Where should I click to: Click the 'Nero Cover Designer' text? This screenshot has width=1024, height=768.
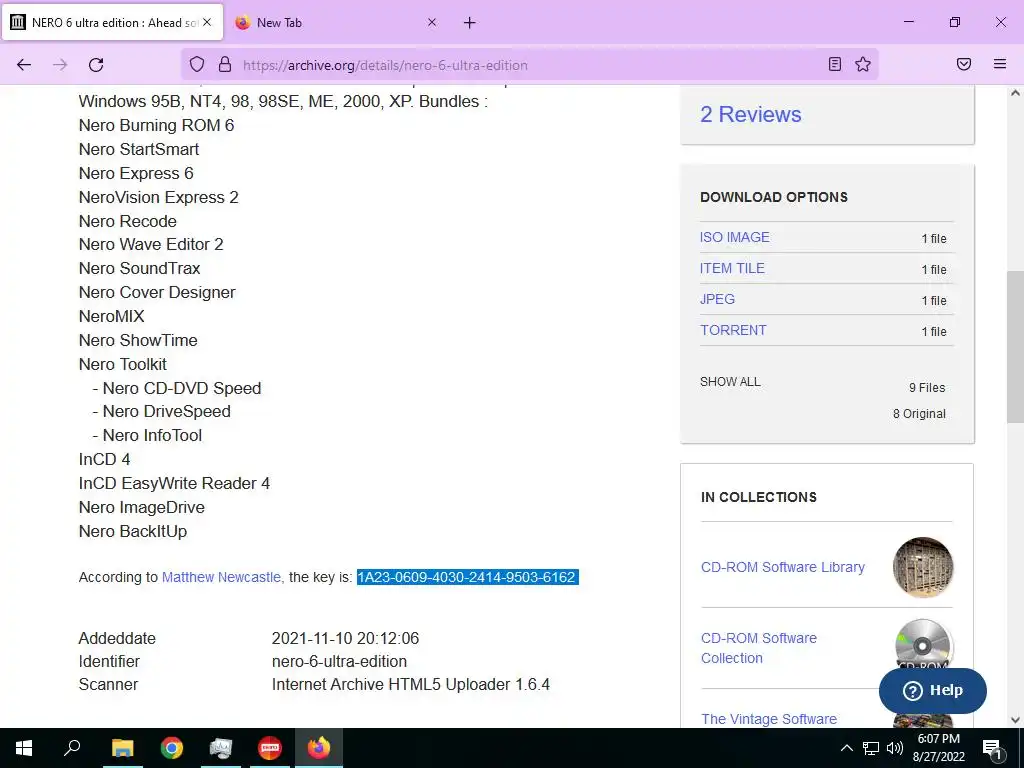point(157,293)
